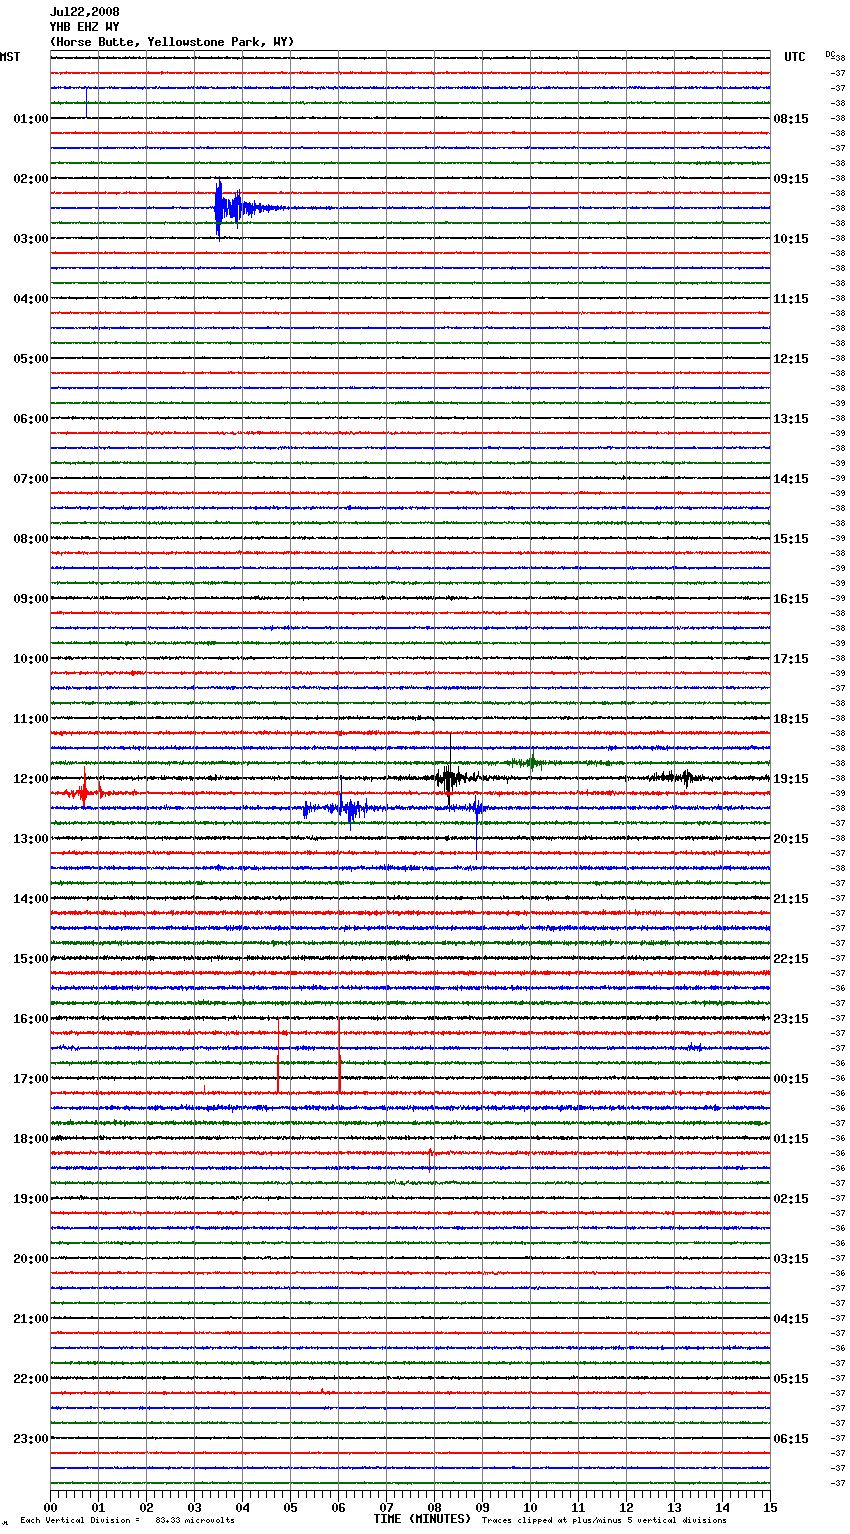
Task: Select the 09:00 MST time label
Action: click(x=30, y=599)
